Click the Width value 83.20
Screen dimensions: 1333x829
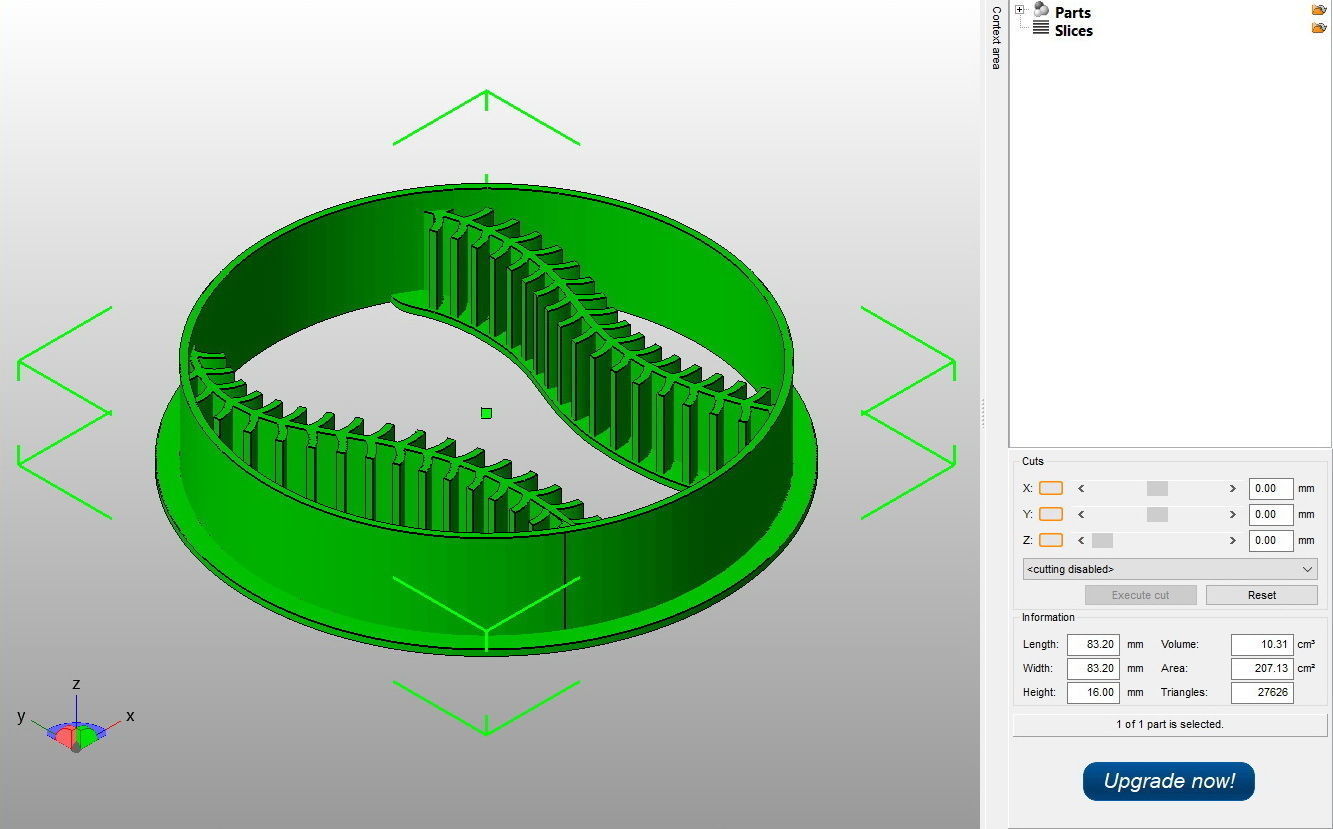tap(1092, 669)
